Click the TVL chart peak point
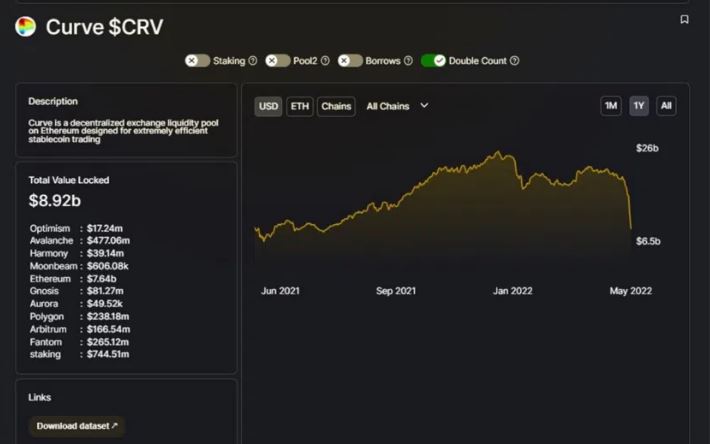This screenshot has width=710, height=444. tap(499, 152)
